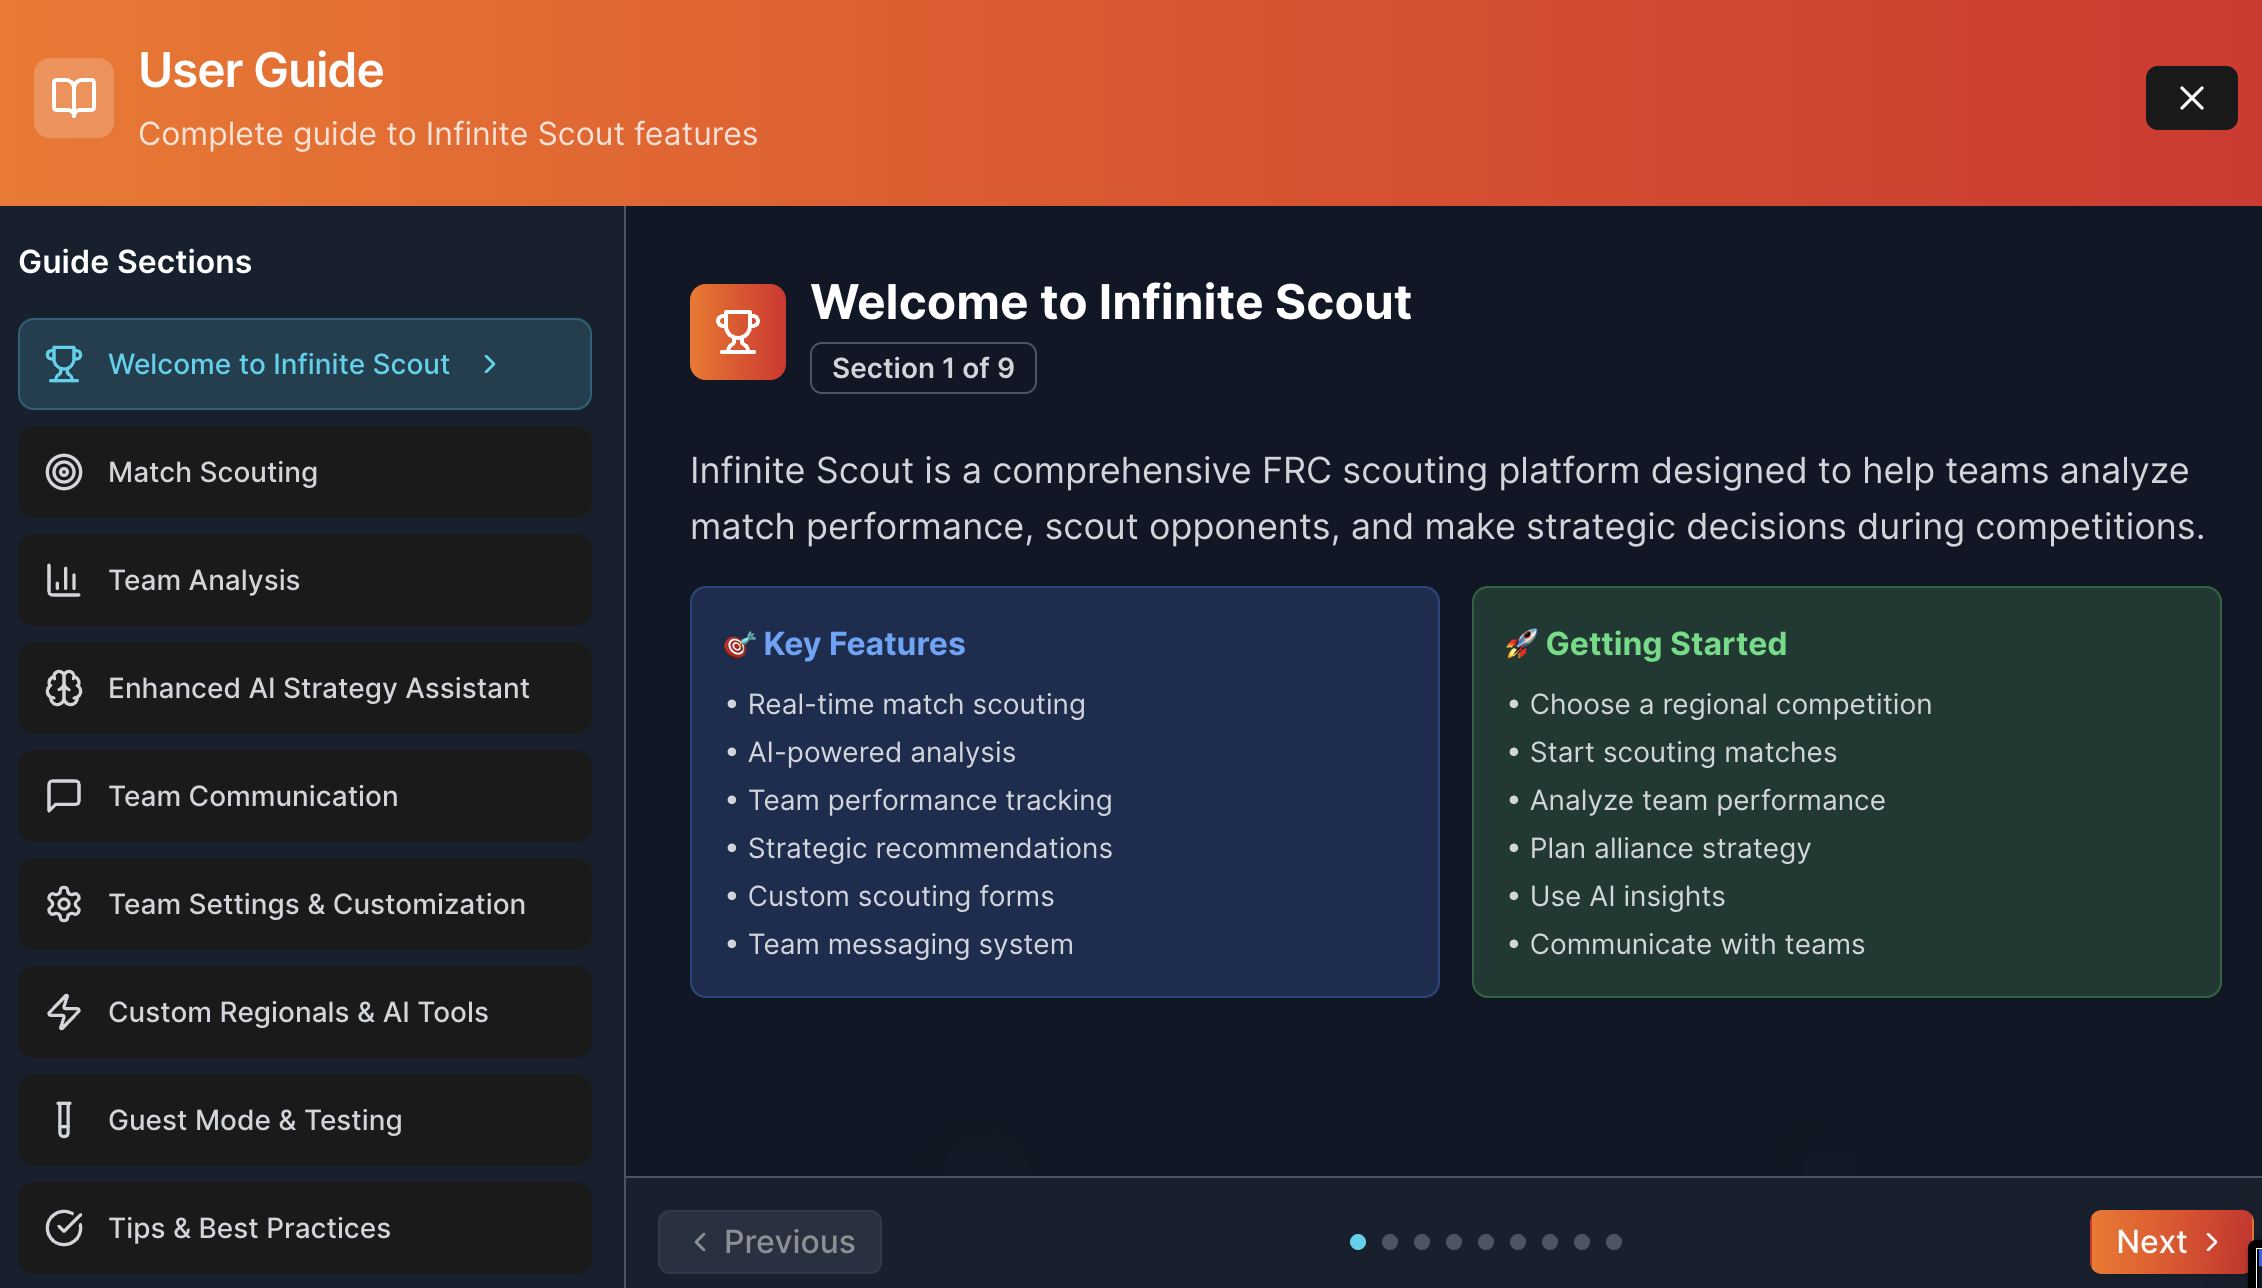The height and width of the screenshot is (1288, 2262).
Task: Click the test tube Guest Mode icon
Action: [x=64, y=1120]
